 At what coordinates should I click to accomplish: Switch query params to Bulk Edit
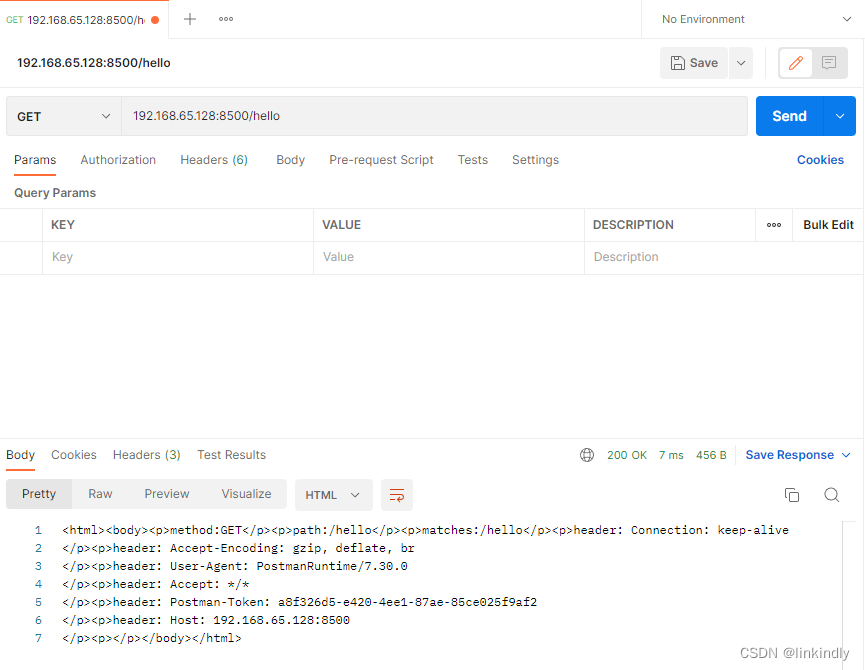827,225
